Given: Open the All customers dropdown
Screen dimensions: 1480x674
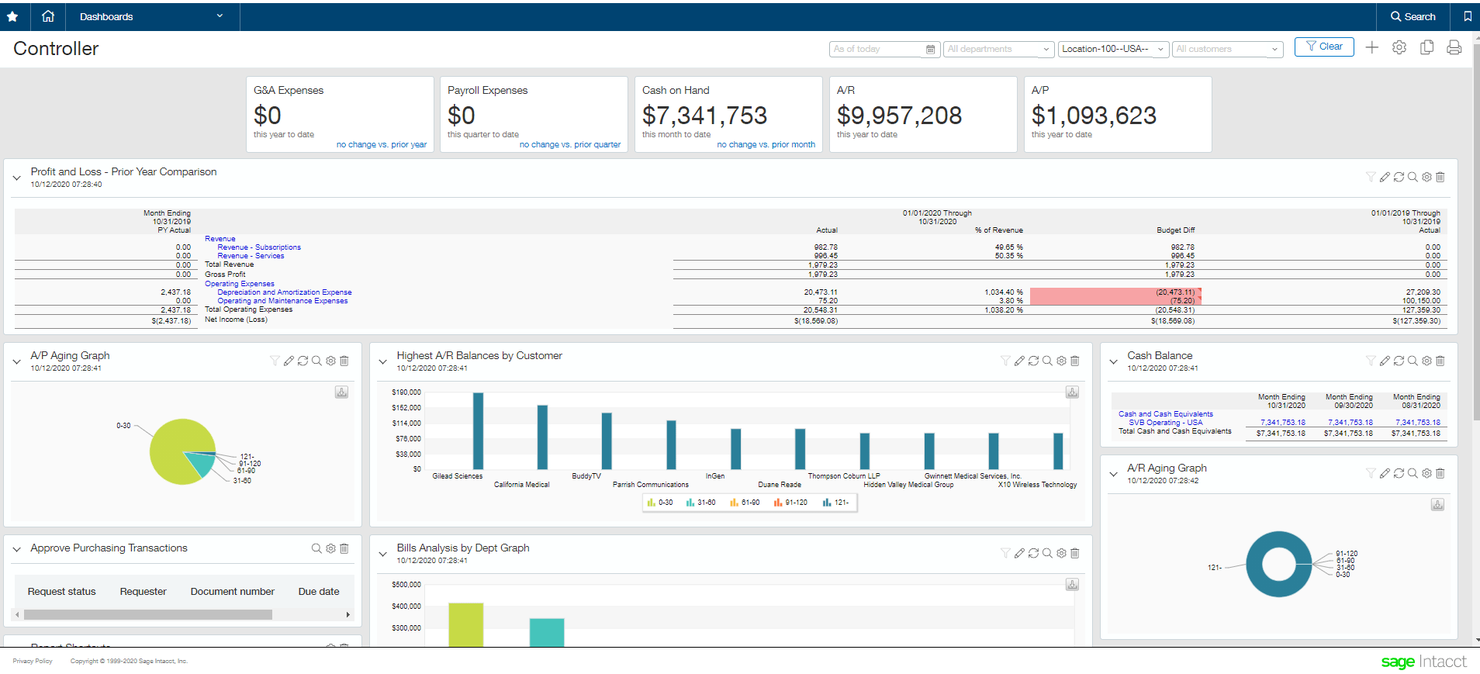Looking at the screenshot, I should pos(1226,48).
